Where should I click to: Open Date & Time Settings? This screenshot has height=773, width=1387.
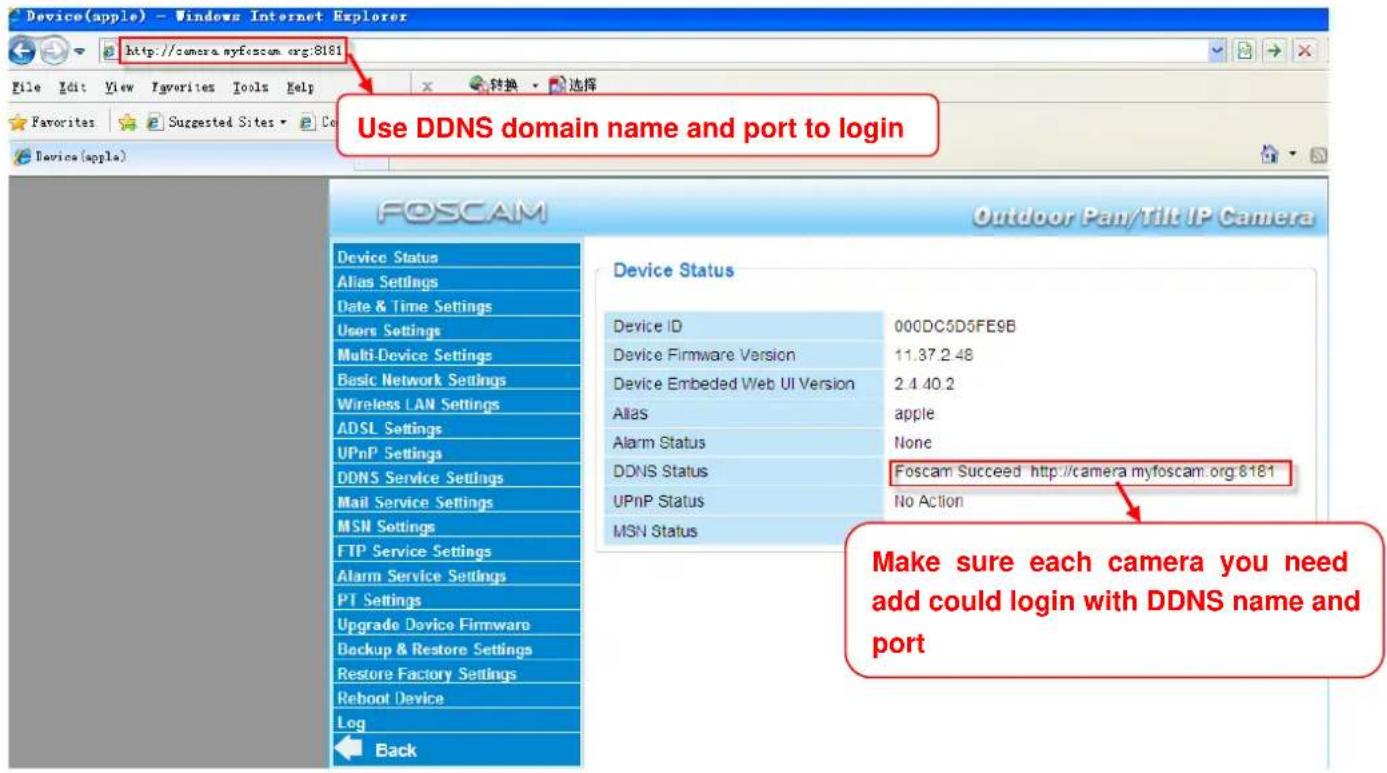[x=456, y=306]
